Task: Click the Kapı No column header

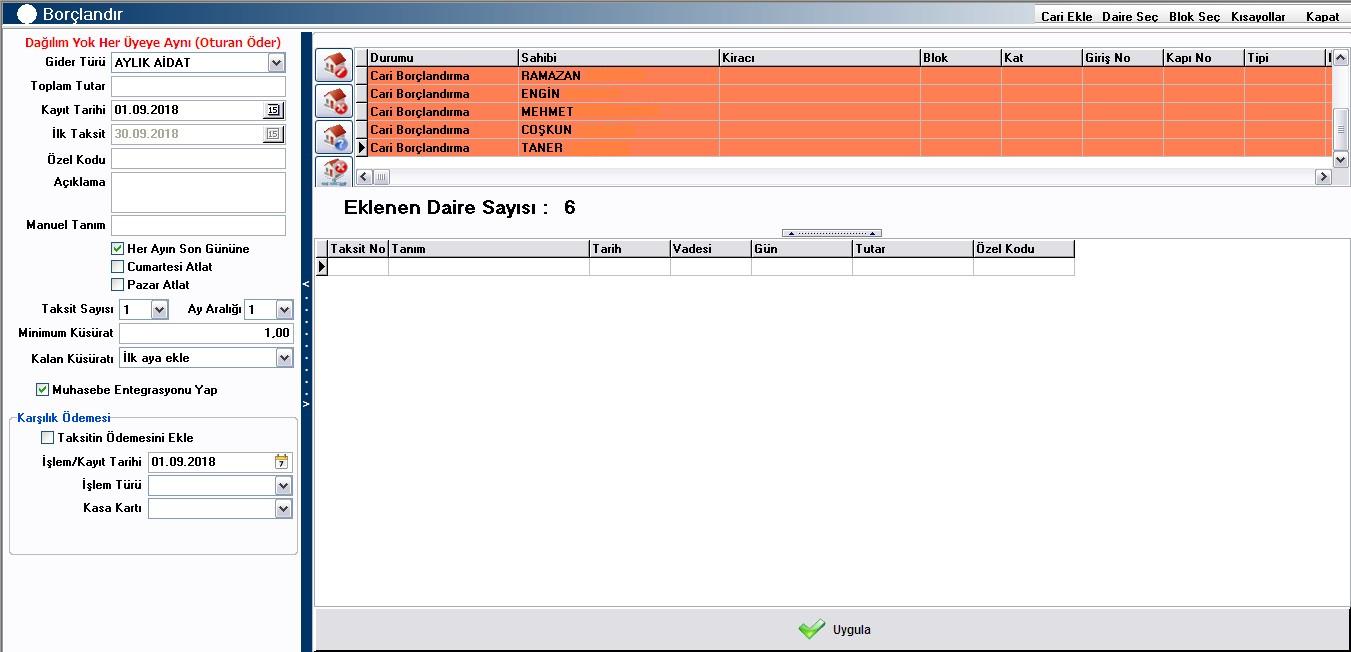Action: 1204,58
